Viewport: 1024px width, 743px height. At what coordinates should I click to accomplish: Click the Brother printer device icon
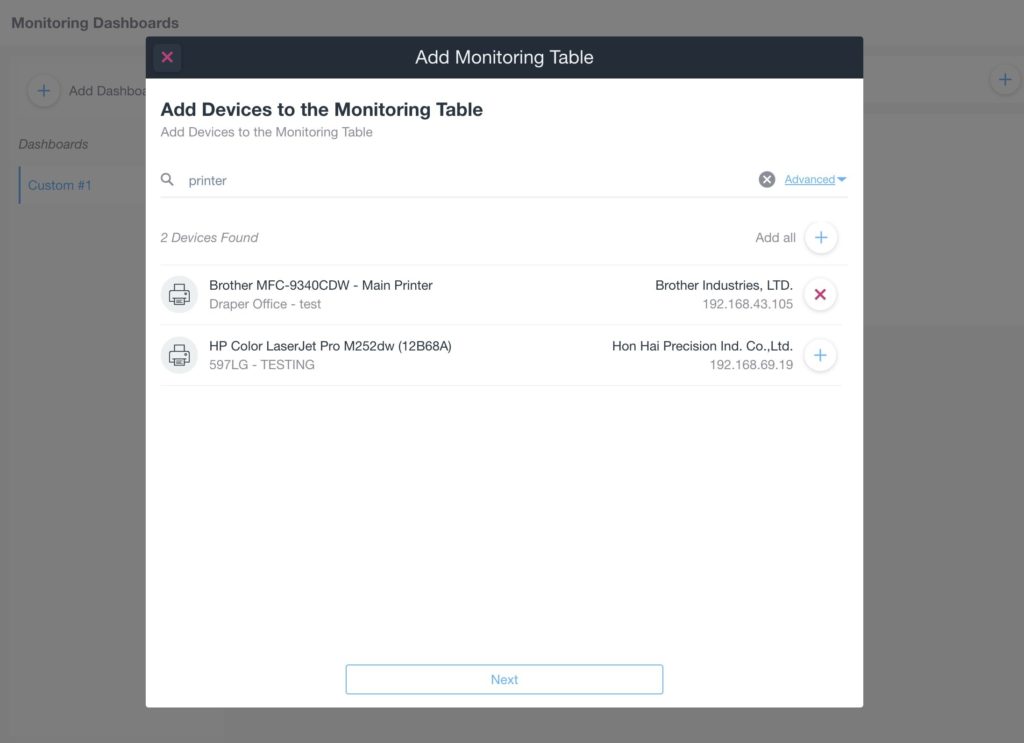click(179, 294)
